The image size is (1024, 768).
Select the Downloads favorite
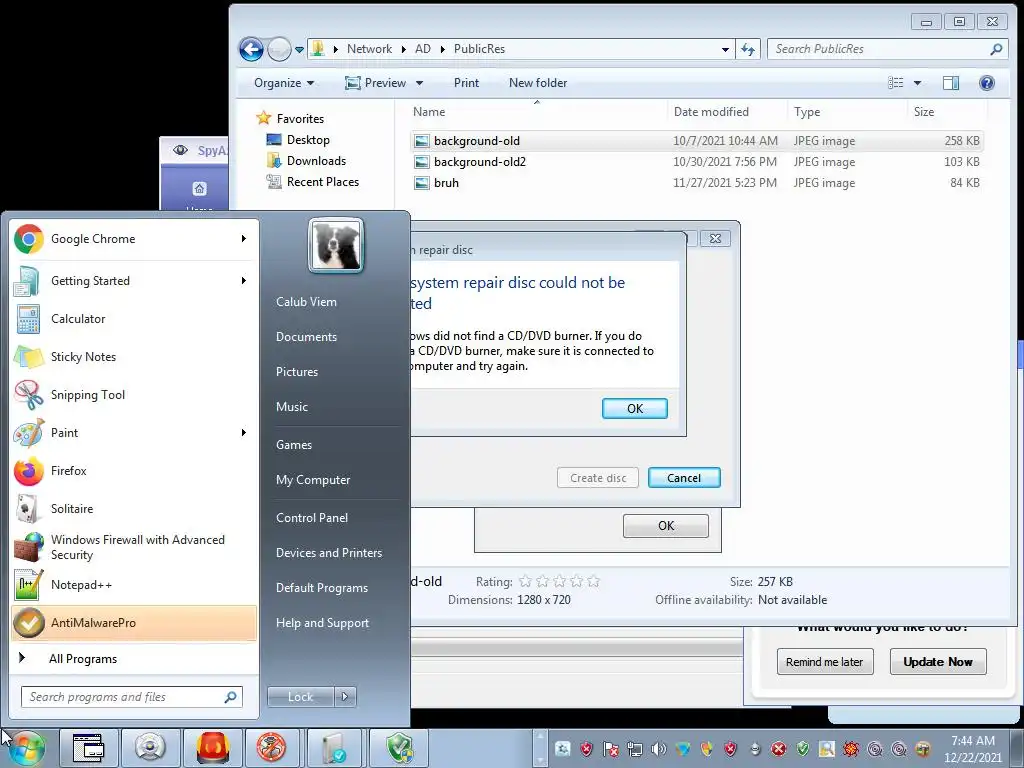(x=307, y=161)
